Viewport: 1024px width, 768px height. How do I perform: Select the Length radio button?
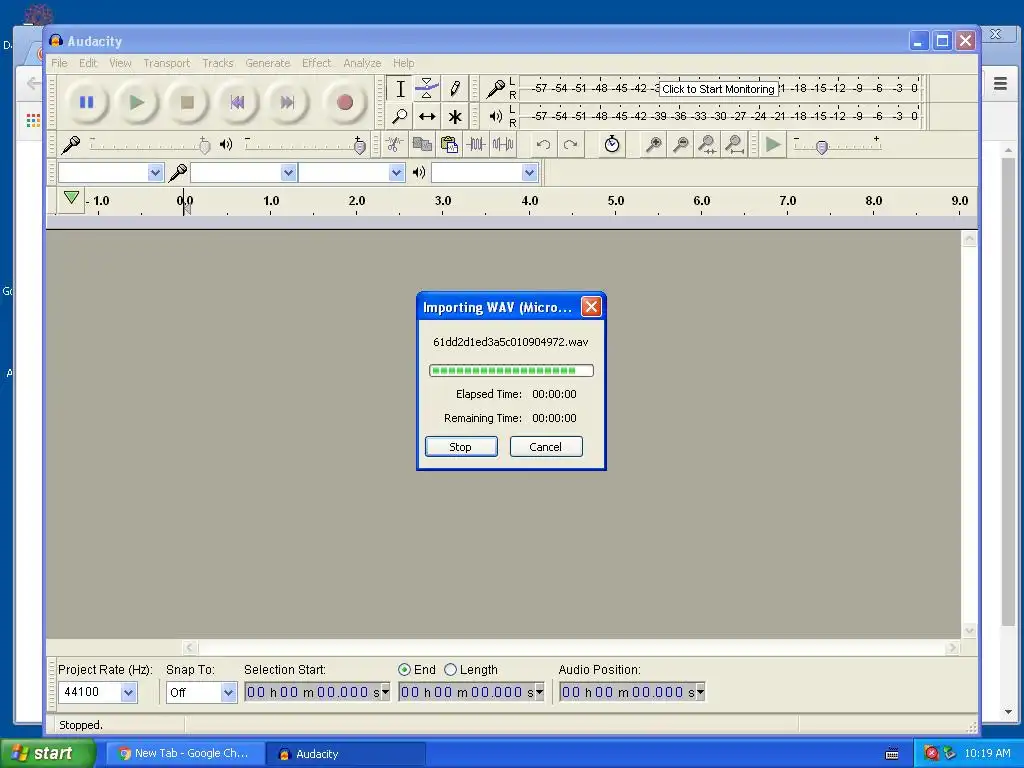click(x=450, y=669)
